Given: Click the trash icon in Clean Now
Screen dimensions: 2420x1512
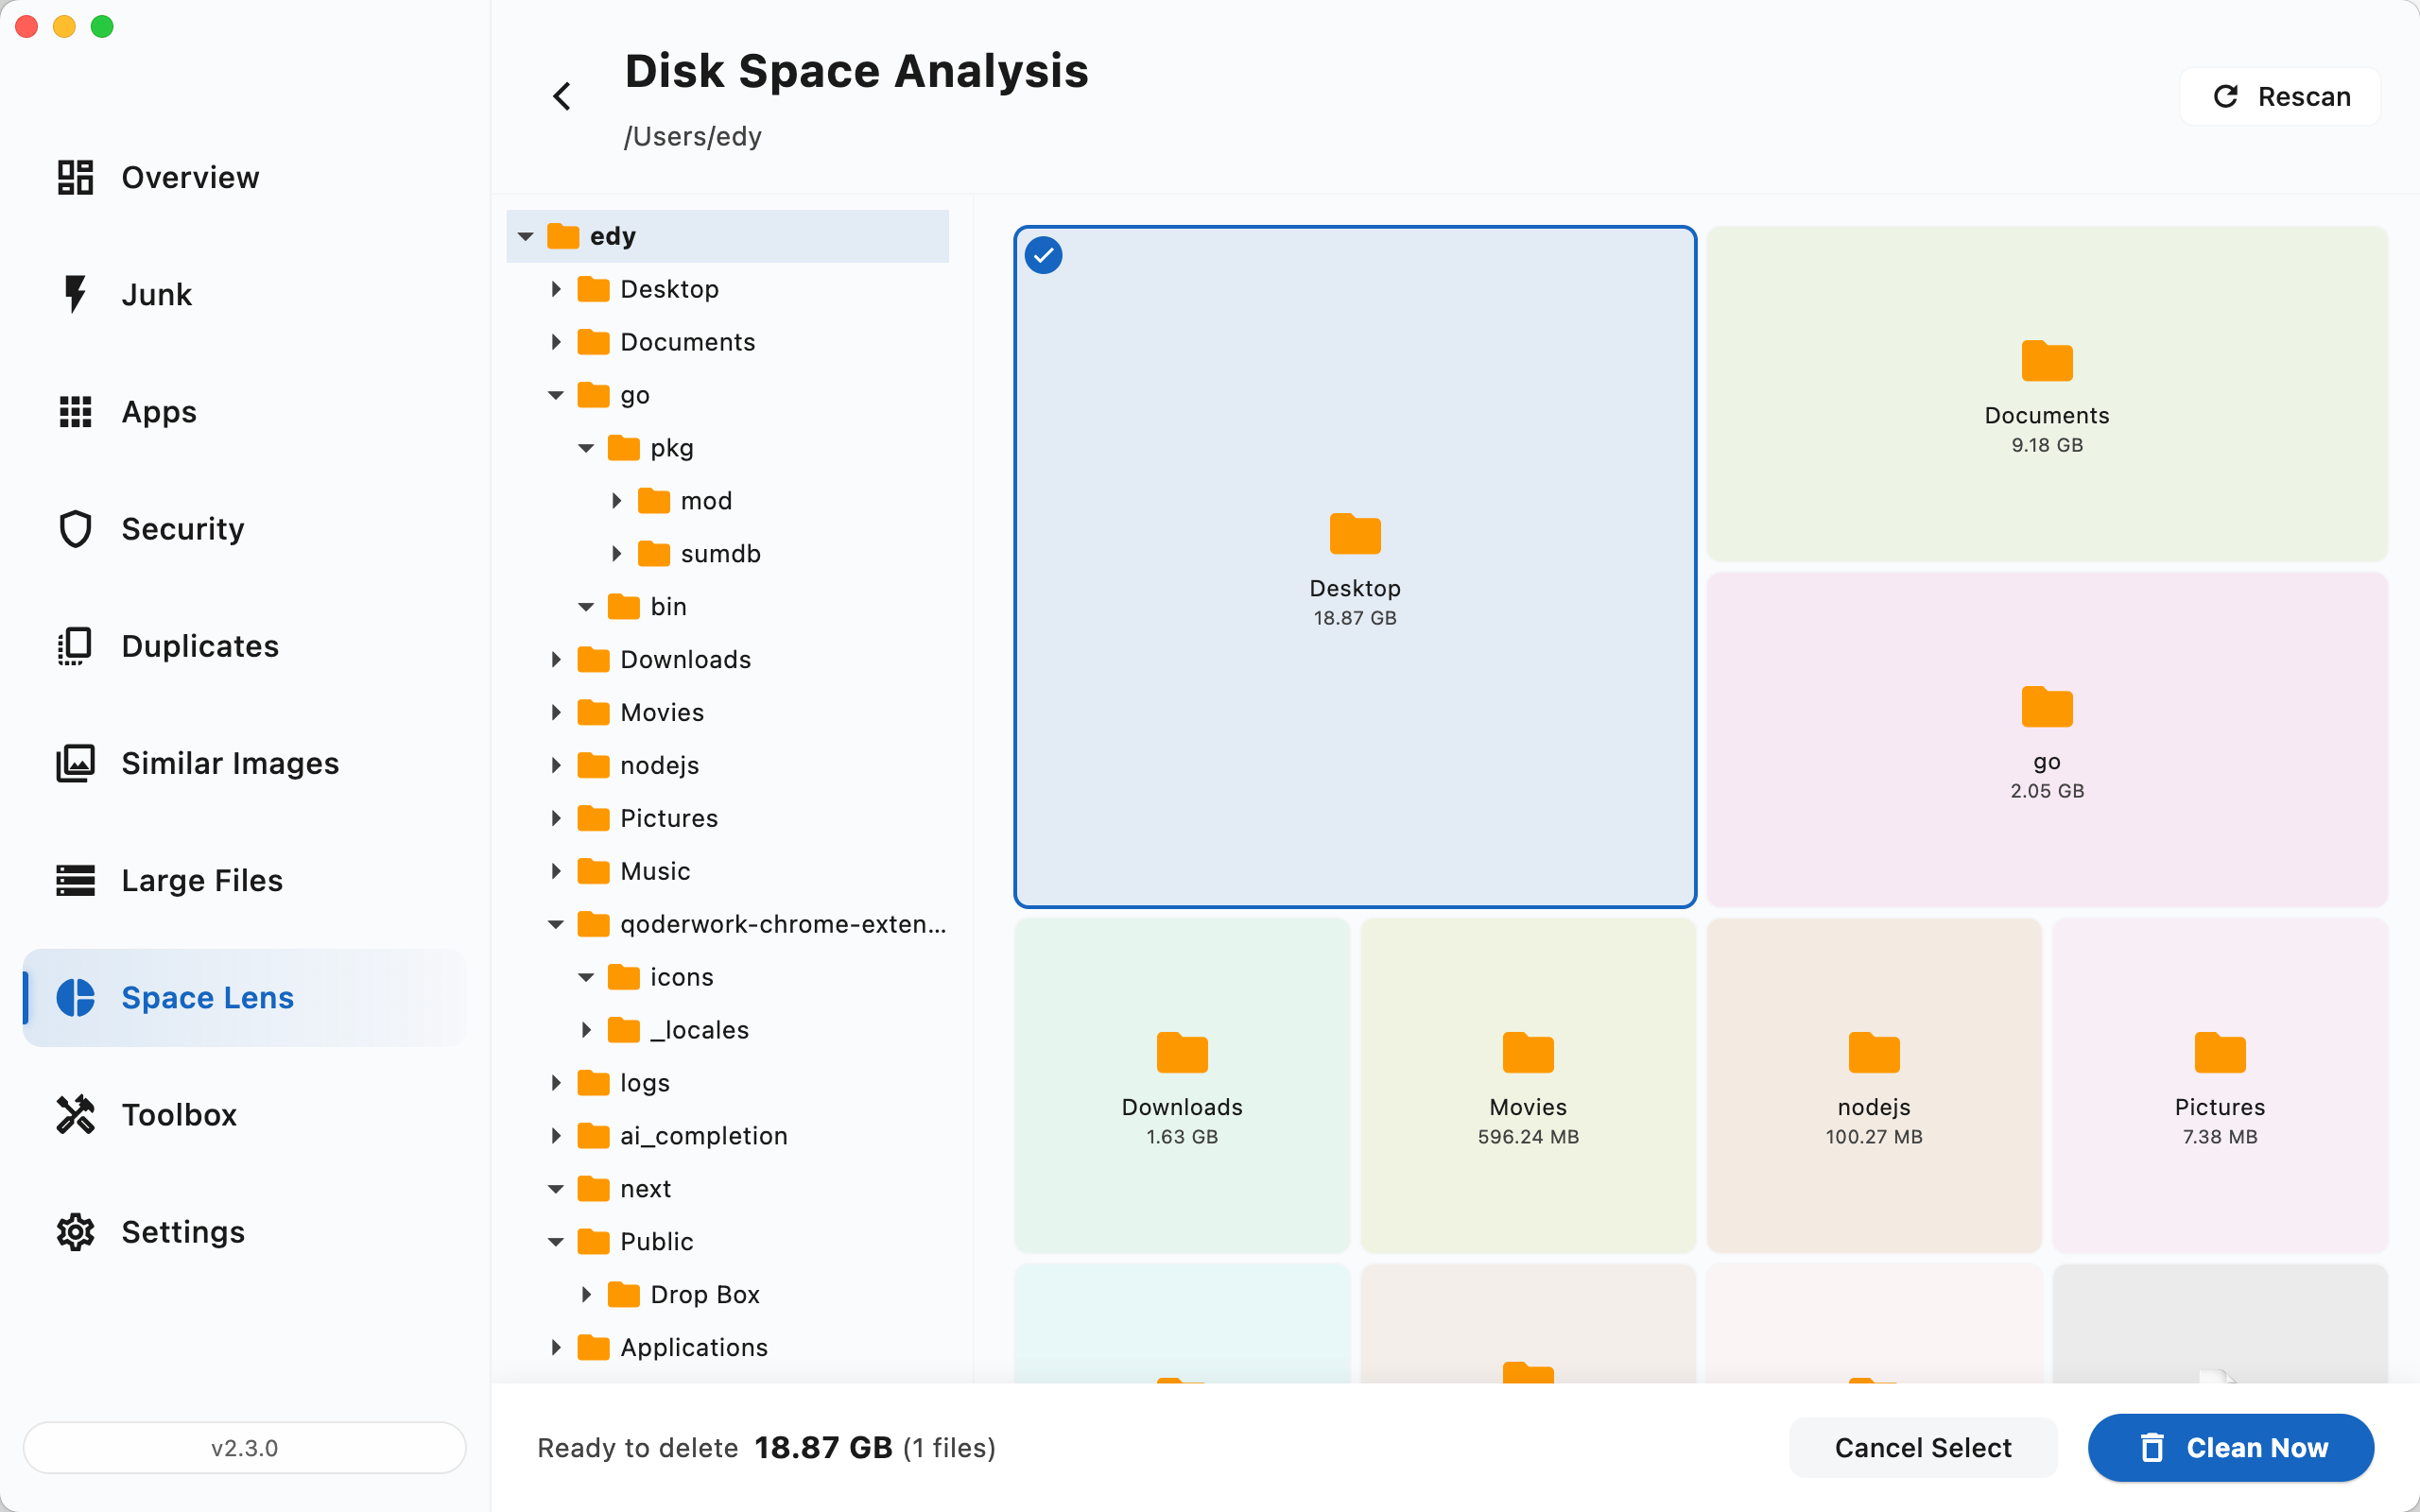Looking at the screenshot, I should tap(2151, 1447).
